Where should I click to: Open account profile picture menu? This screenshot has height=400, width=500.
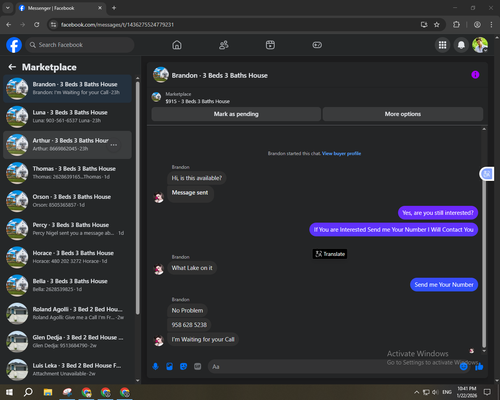(480, 45)
